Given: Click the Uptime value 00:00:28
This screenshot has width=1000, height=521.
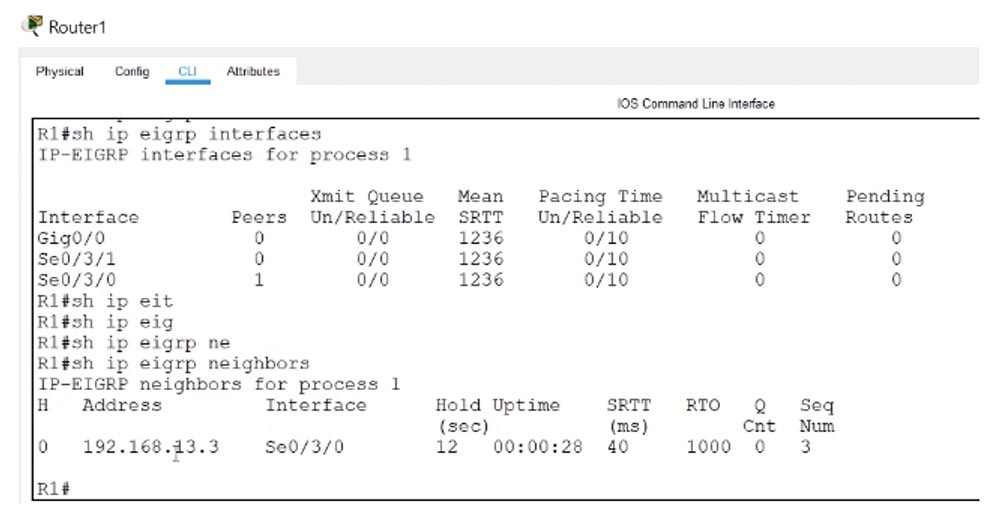Looking at the screenshot, I should coord(538,446).
